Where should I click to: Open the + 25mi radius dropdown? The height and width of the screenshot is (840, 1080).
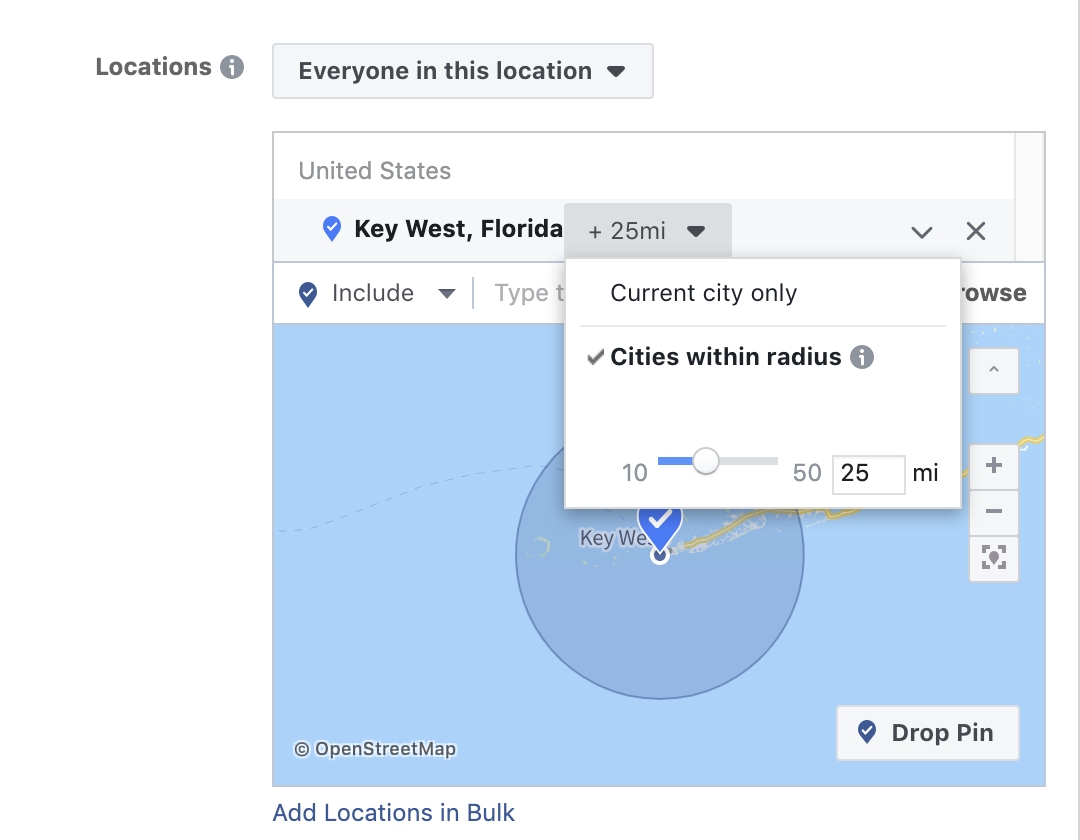tap(647, 232)
